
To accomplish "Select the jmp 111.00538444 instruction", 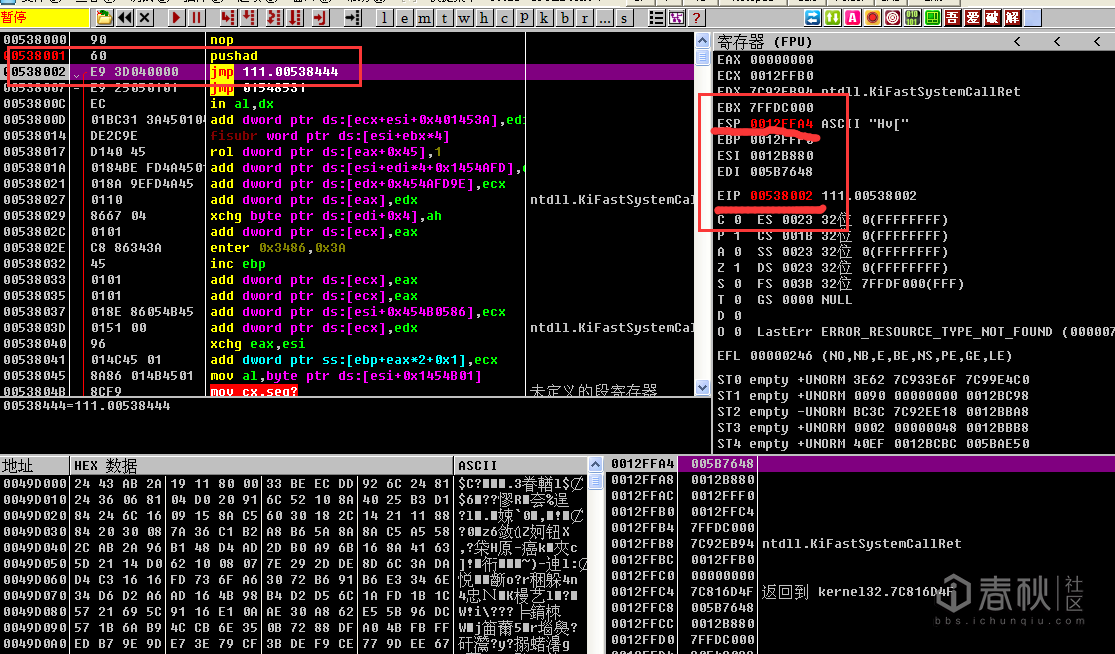I will 347,72.
